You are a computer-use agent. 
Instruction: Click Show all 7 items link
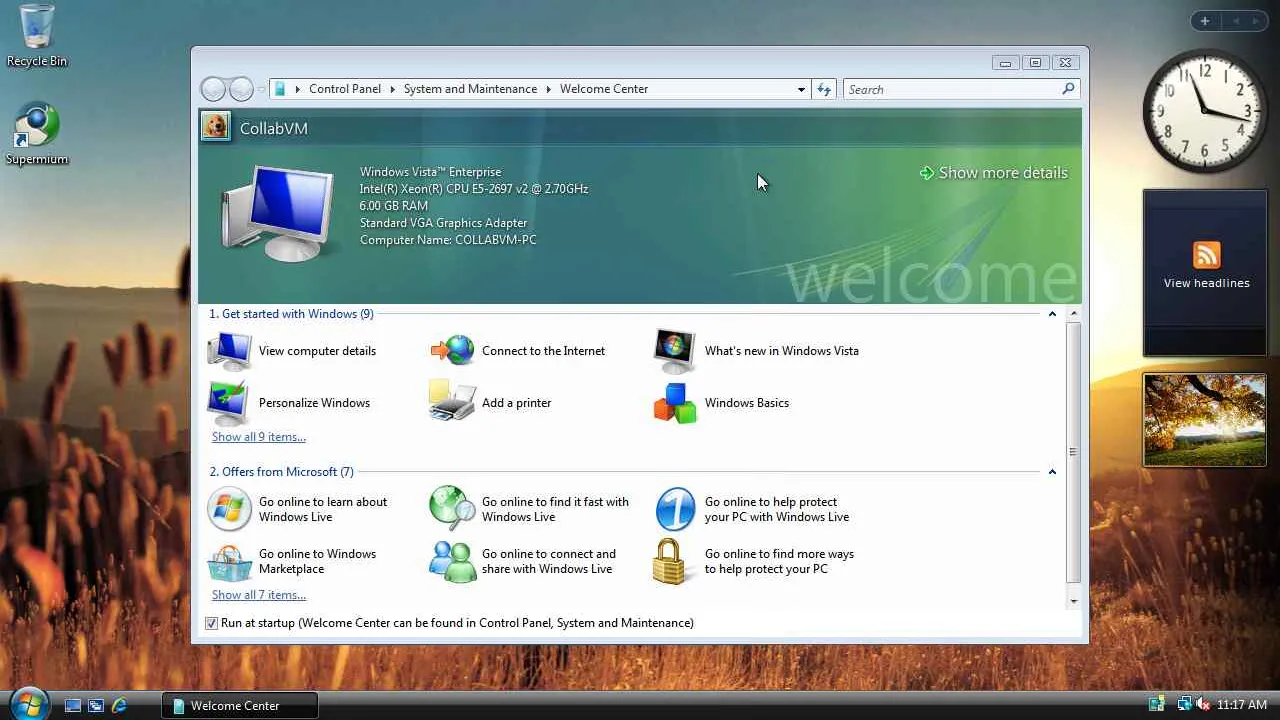coord(259,595)
